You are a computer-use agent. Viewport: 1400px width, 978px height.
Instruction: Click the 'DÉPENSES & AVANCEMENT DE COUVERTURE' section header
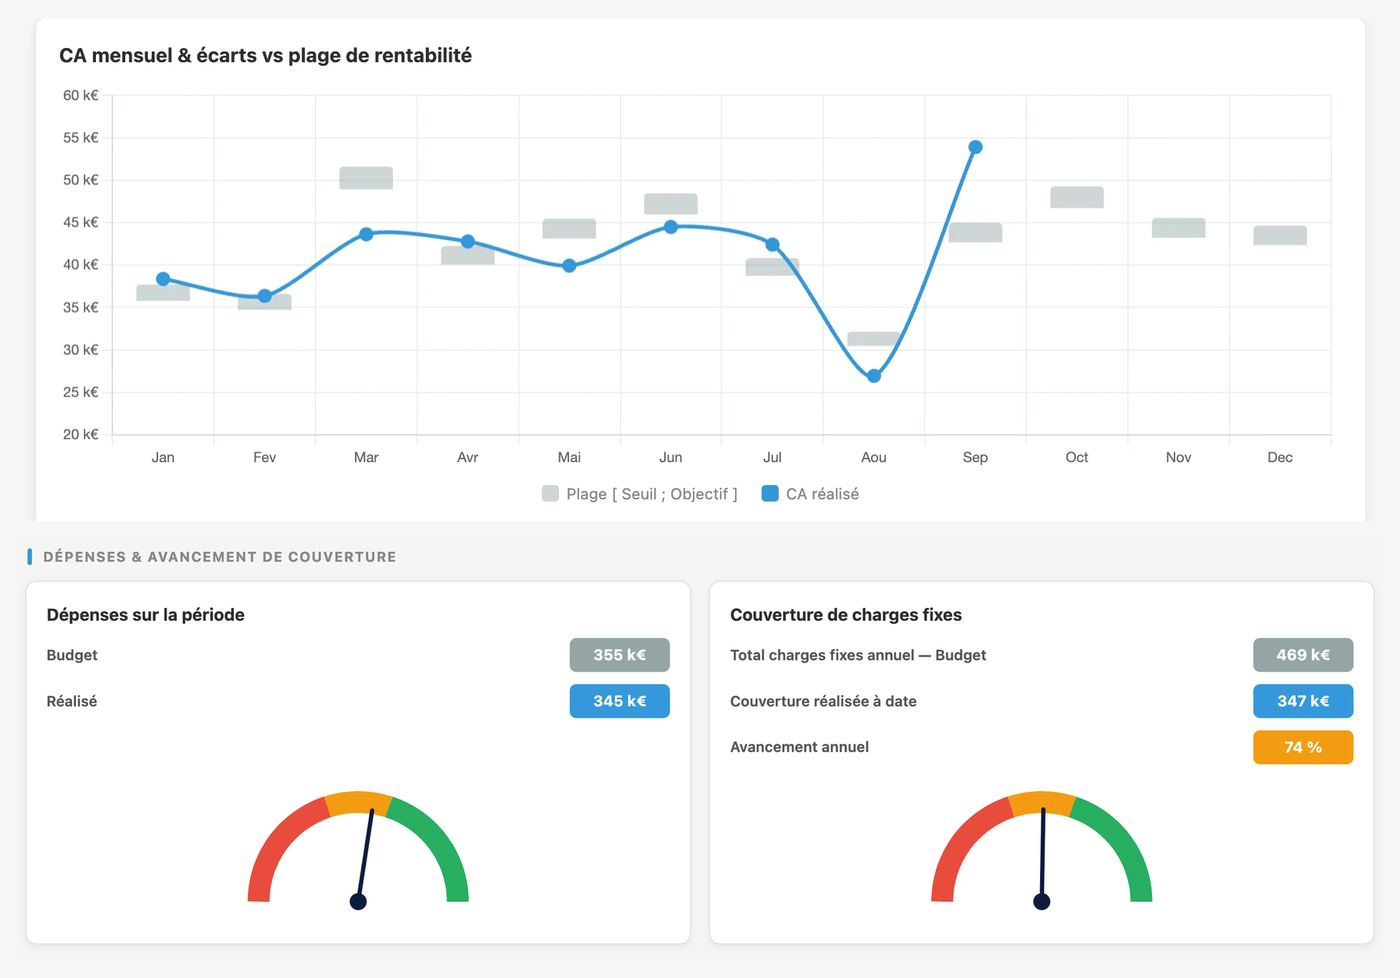point(219,557)
